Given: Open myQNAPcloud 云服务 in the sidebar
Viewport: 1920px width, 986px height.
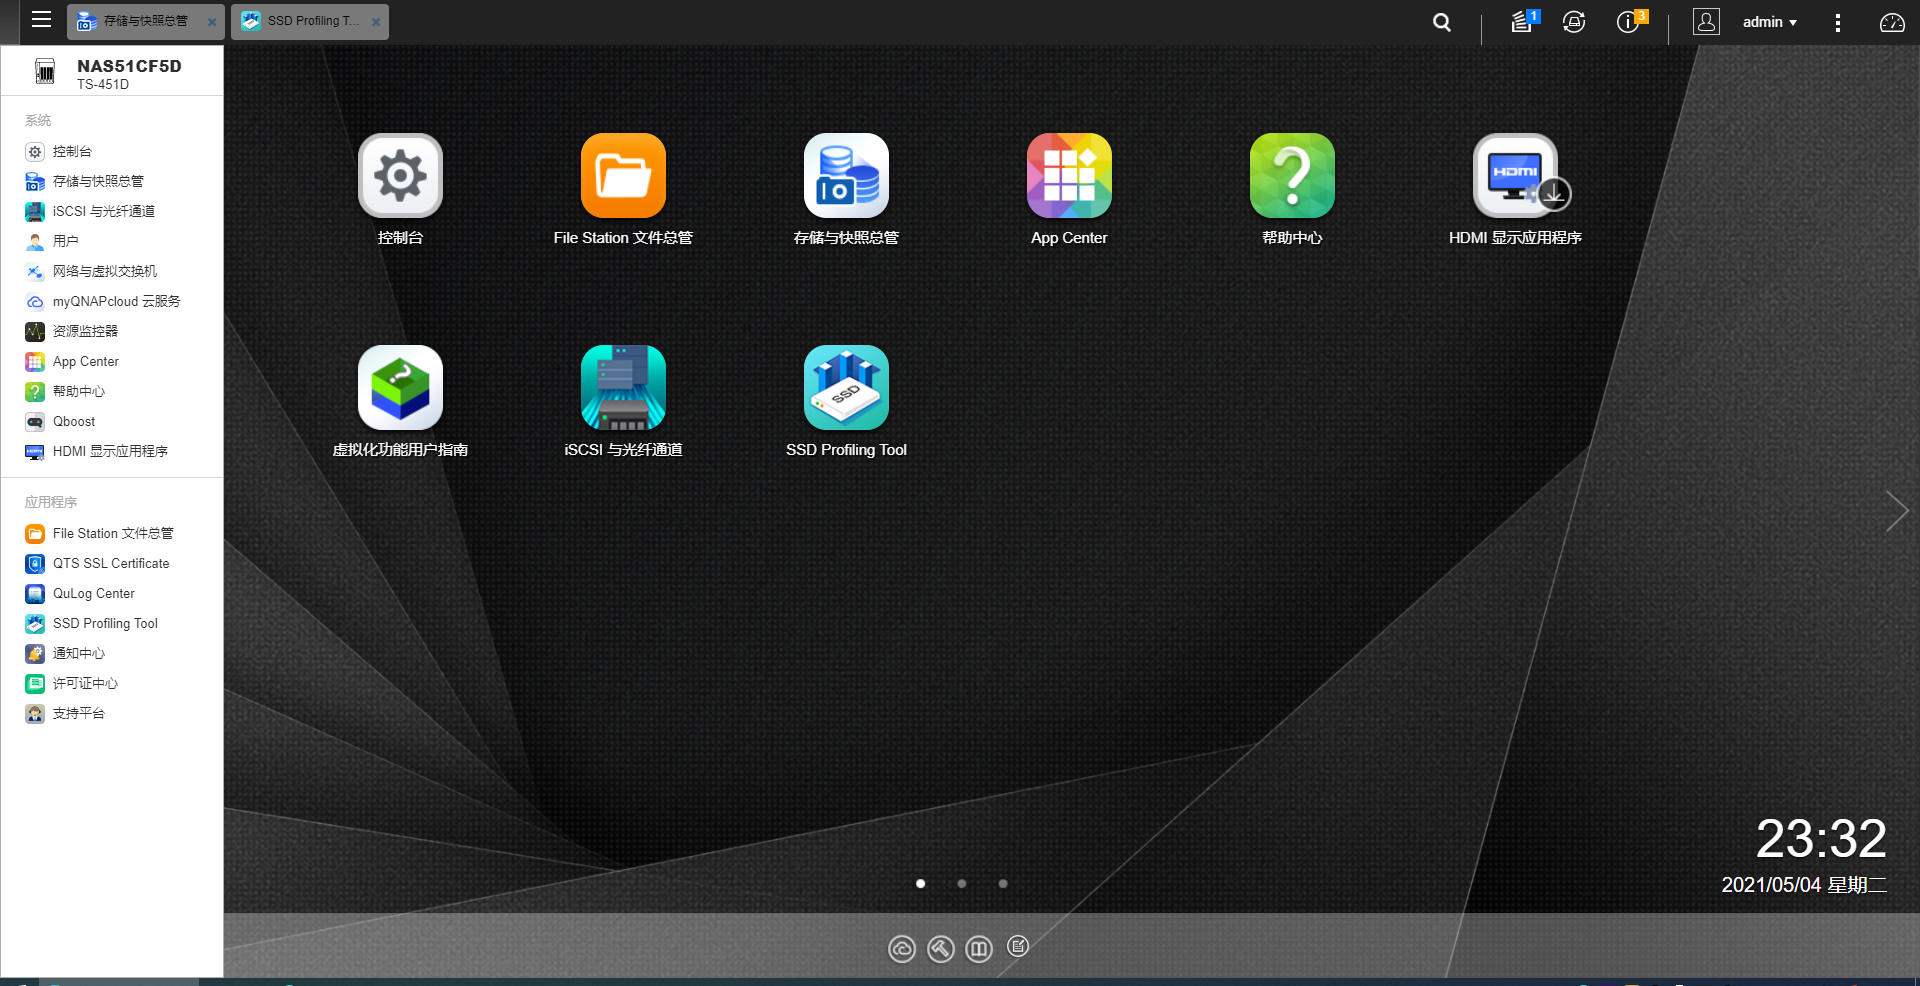Looking at the screenshot, I should click(112, 301).
